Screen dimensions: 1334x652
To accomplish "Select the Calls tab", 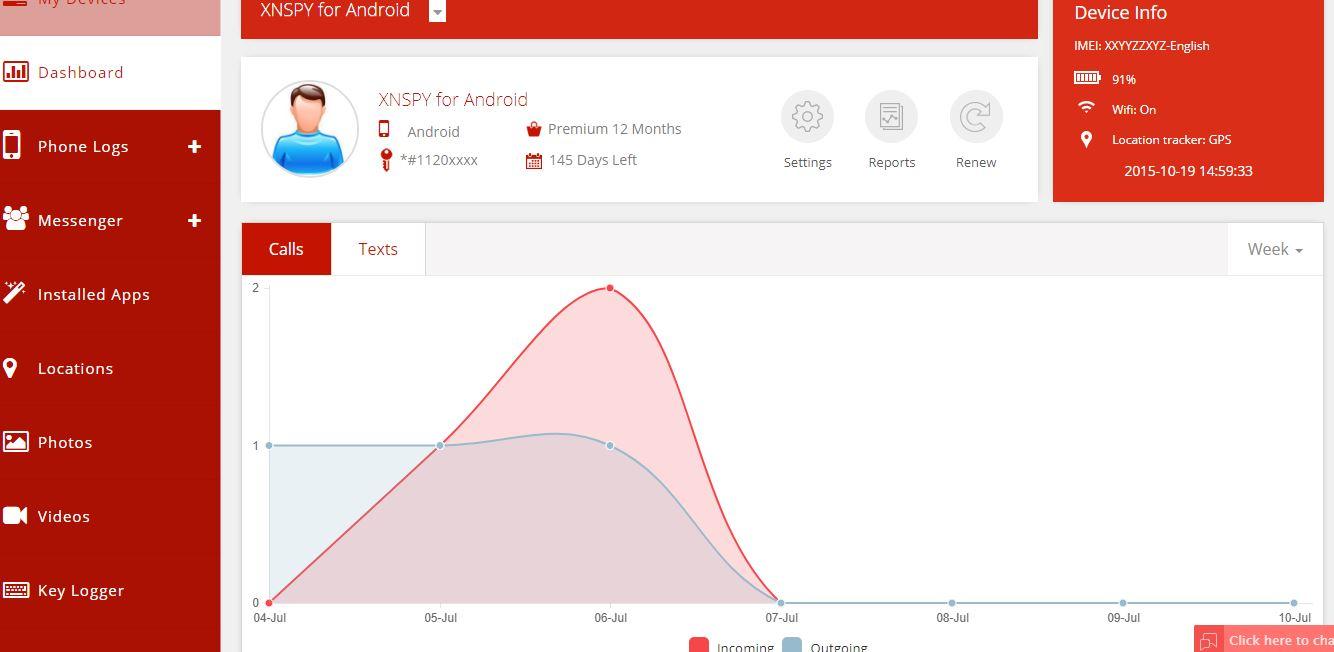I will [286, 249].
